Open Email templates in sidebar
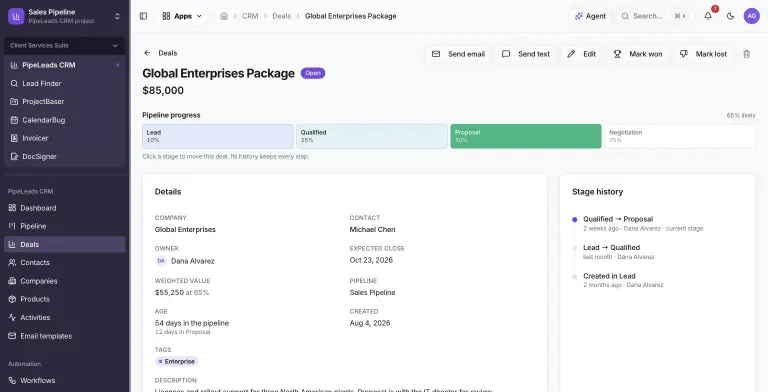The width and height of the screenshot is (768, 392). (x=65, y=336)
